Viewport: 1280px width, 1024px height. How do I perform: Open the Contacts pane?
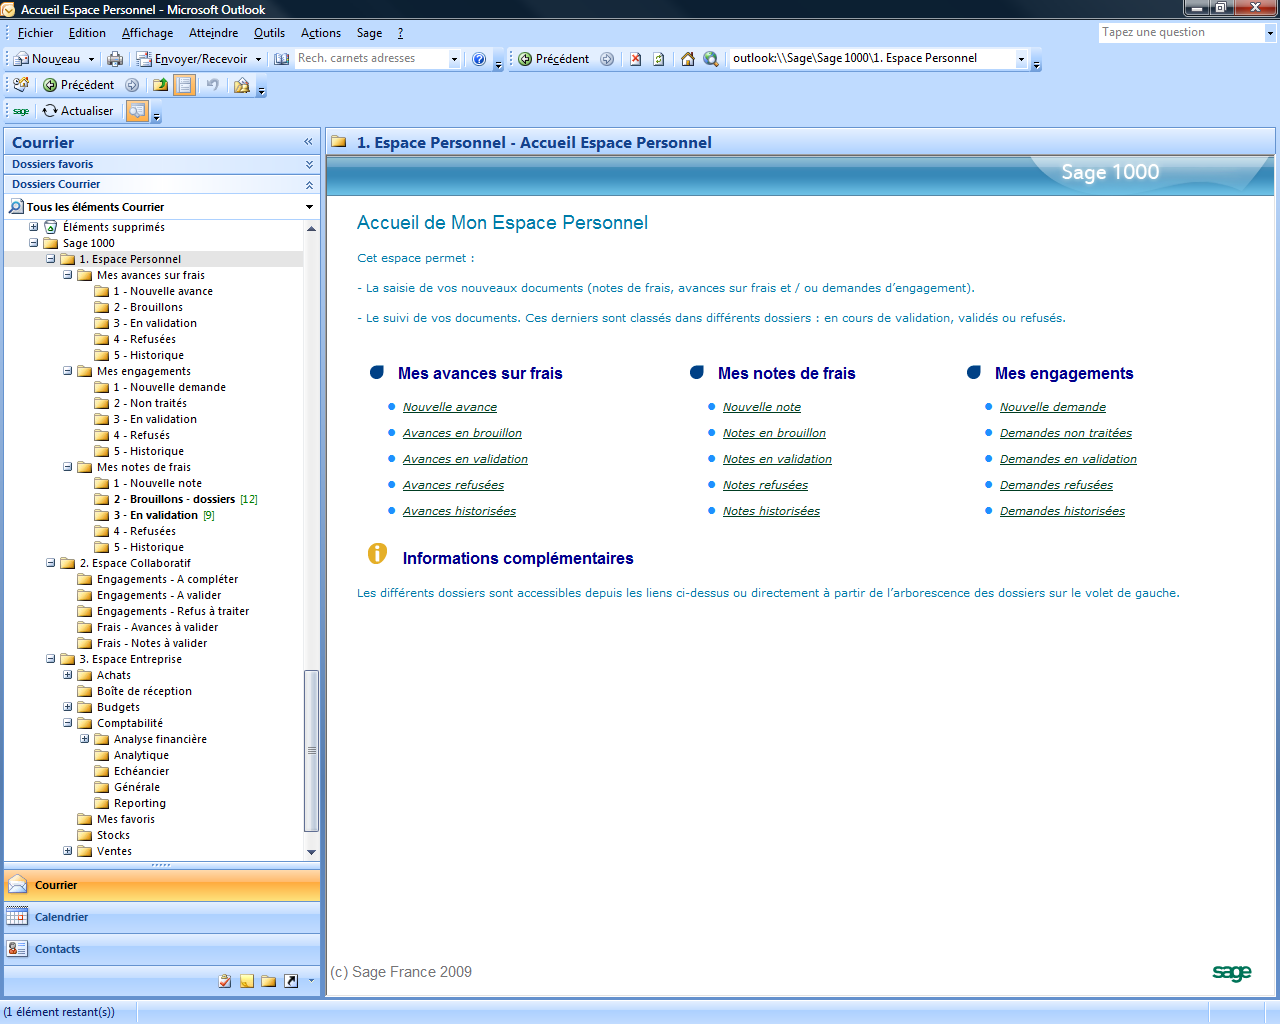click(162, 949)
